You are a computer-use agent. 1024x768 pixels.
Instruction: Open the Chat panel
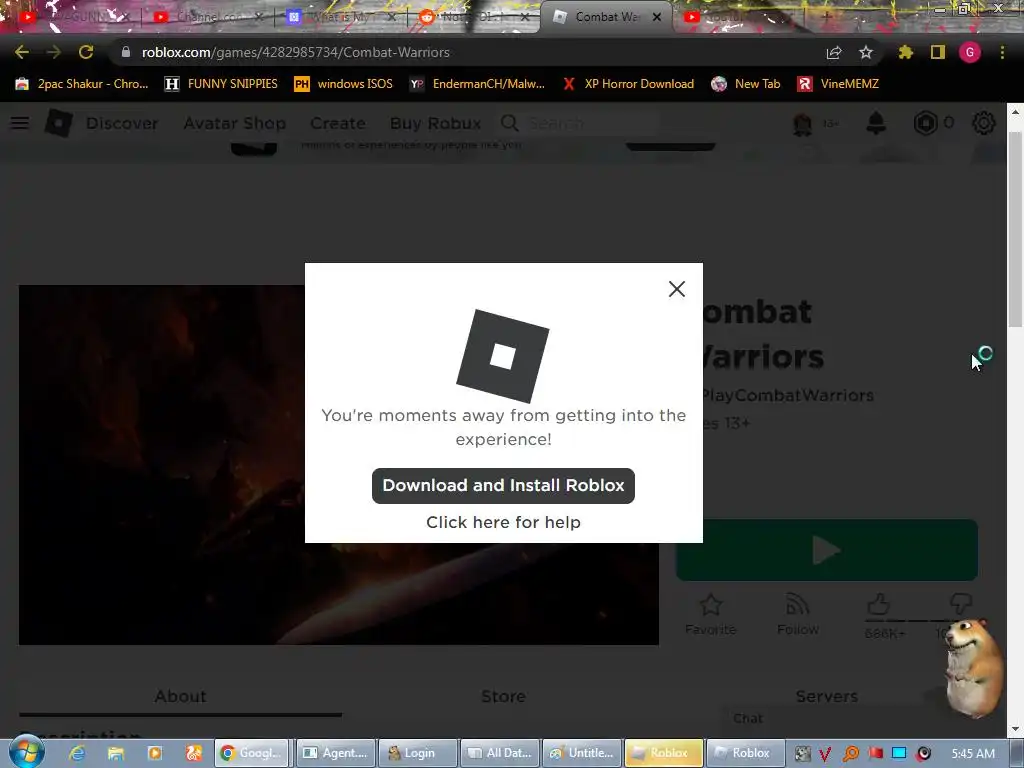click(x=748, y=718)
